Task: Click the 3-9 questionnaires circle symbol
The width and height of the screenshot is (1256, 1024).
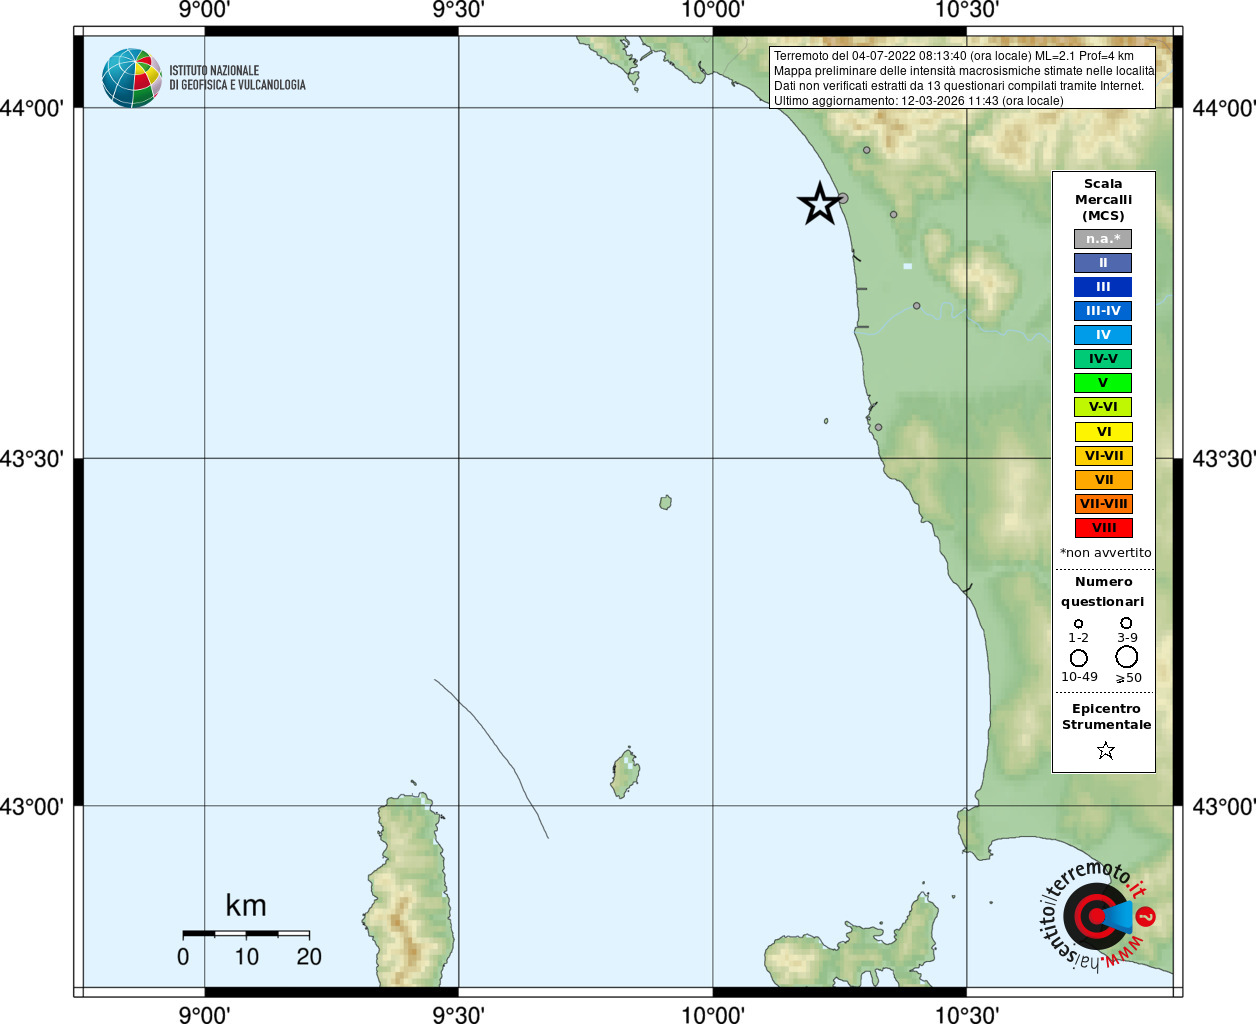Action: [x=1126, y=623]
